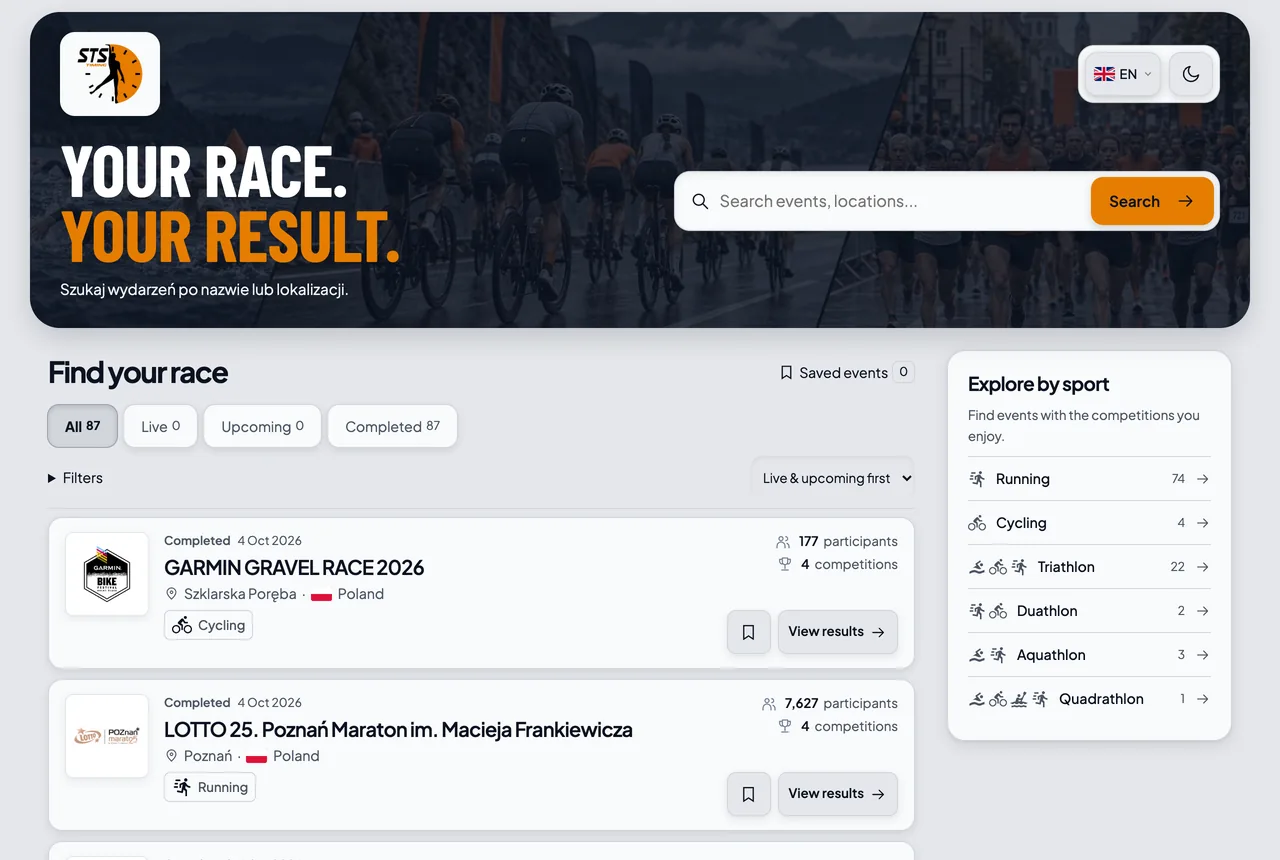The height and width of the screenshot is (860, 1280).
Task: Click the participants icon next to 7,627
Action: 769,704
